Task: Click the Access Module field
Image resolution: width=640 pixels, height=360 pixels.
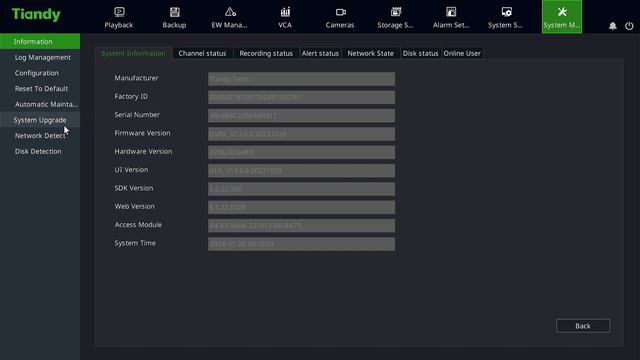Action: click(301, 226)
